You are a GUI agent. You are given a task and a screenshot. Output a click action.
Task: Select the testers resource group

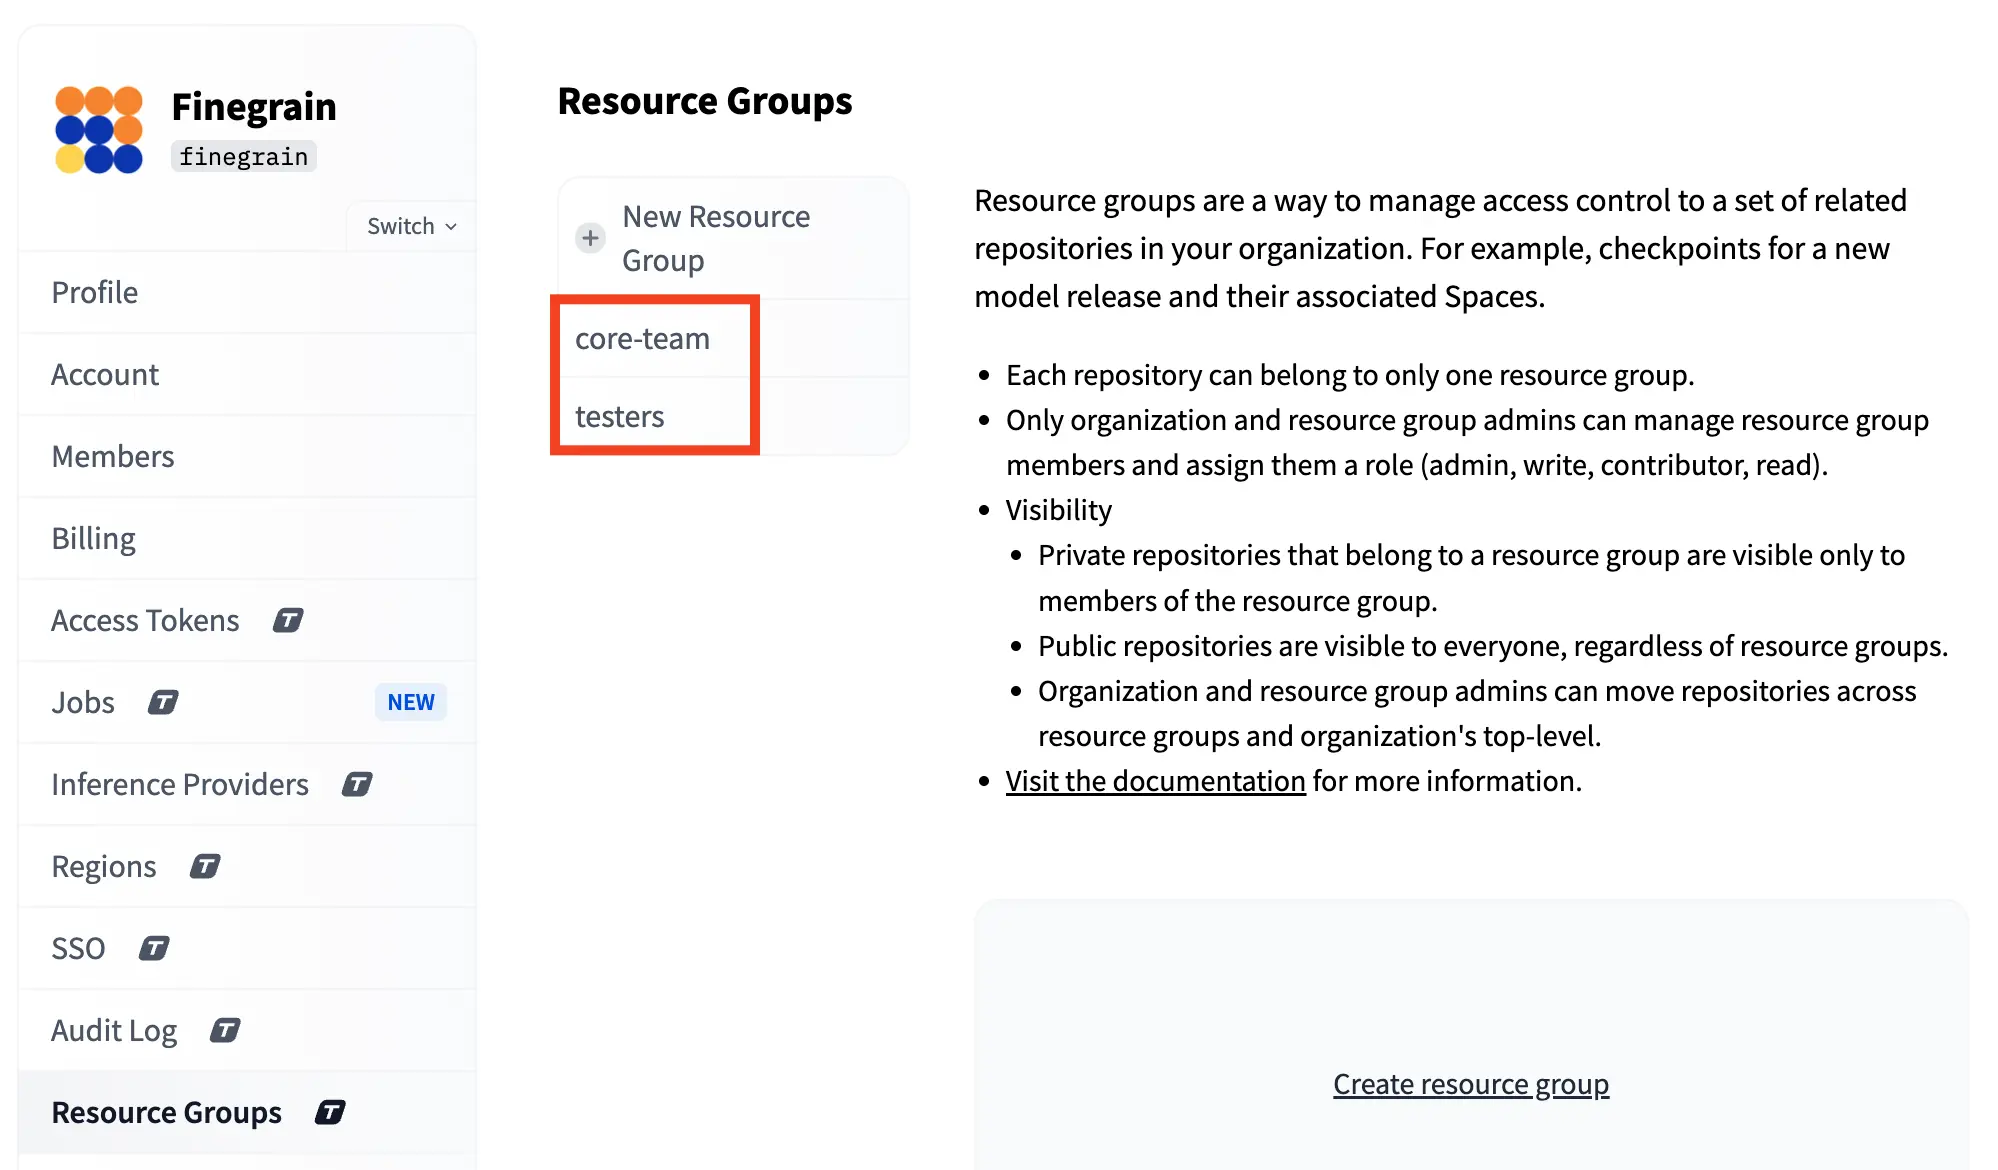pyautogui.click(x=619, y=417)
